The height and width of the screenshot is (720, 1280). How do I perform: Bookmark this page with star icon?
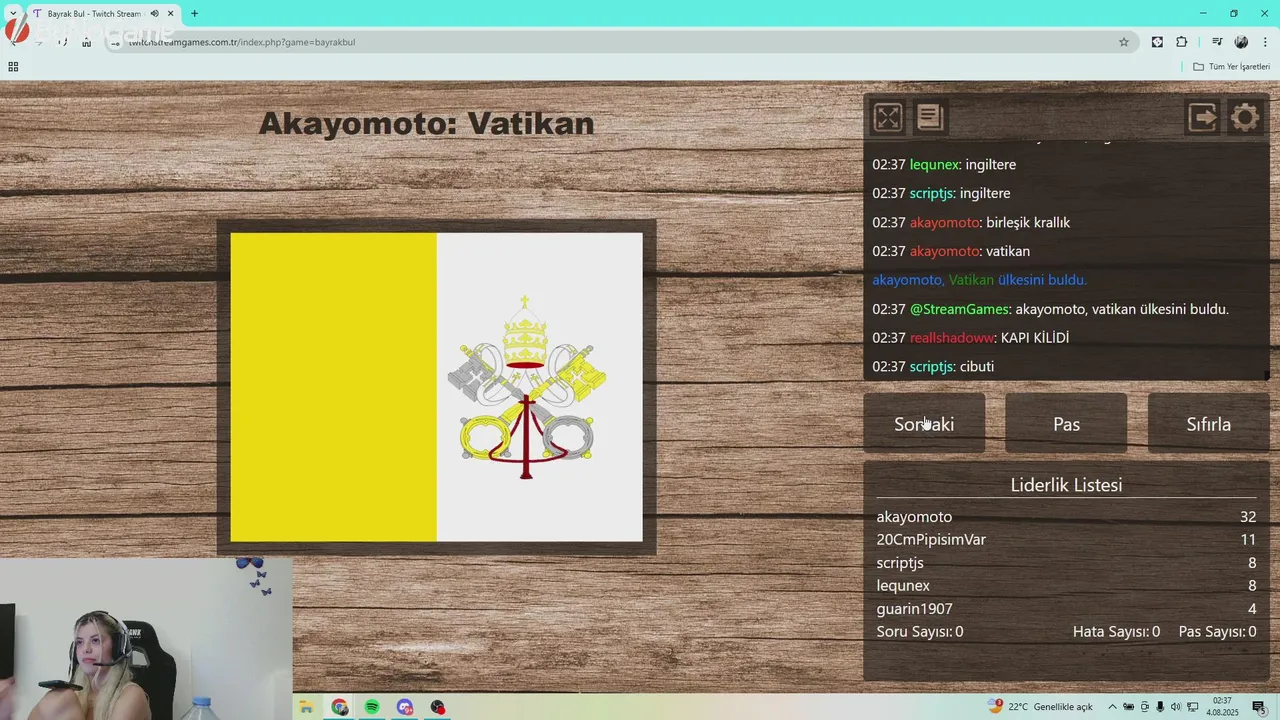click(x=1124, y=42)
